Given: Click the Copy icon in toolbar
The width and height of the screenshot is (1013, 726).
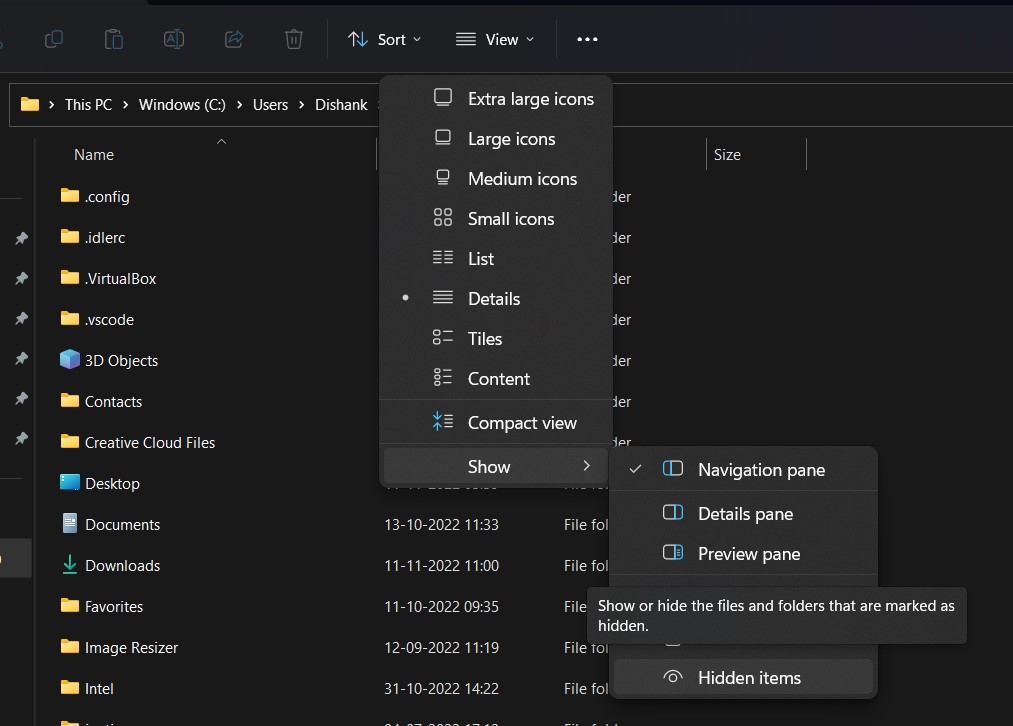Looking at the screenshot, I should (x=54, y=39).
